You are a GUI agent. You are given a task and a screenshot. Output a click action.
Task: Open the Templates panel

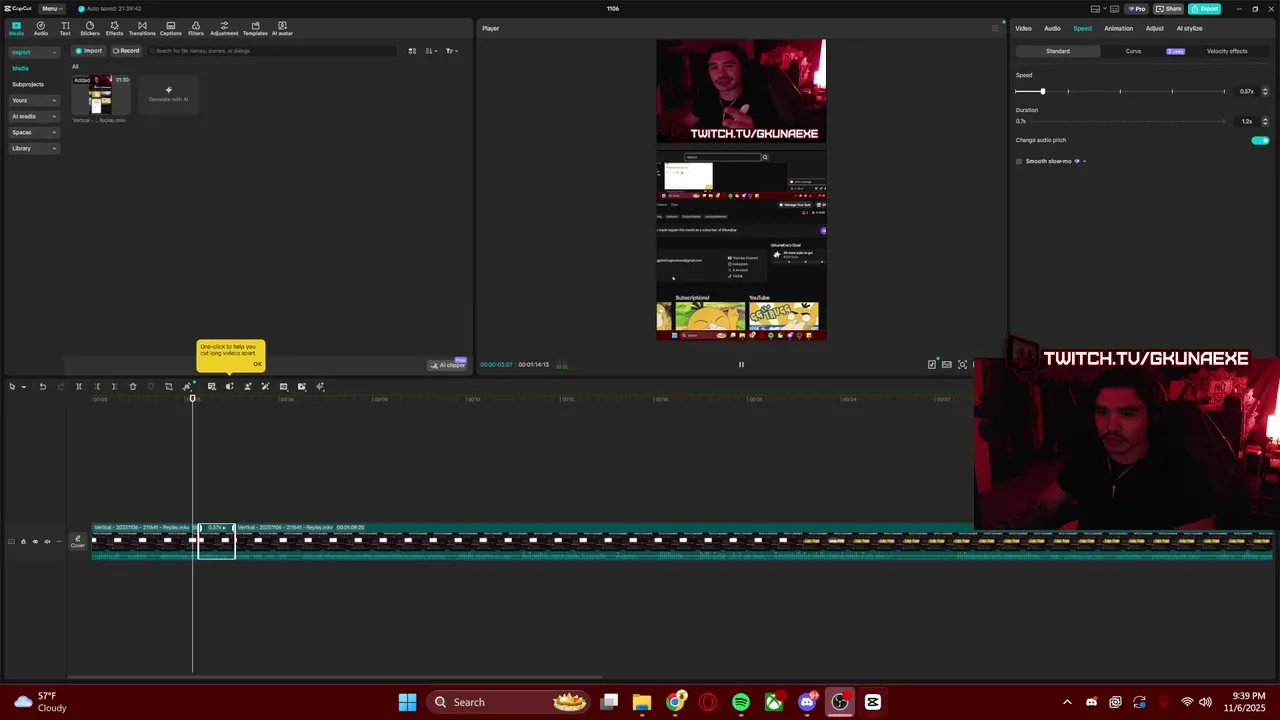(x=255, y=28)
